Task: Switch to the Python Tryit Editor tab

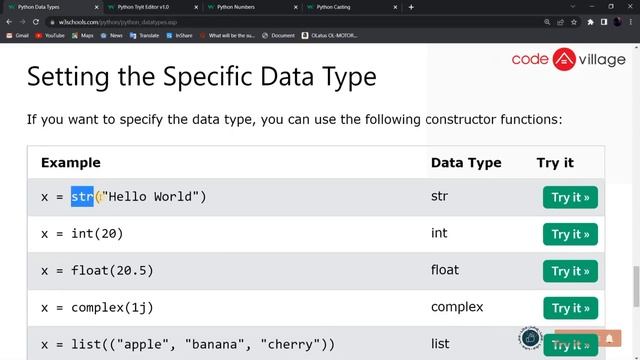Action: pos(151,7)
